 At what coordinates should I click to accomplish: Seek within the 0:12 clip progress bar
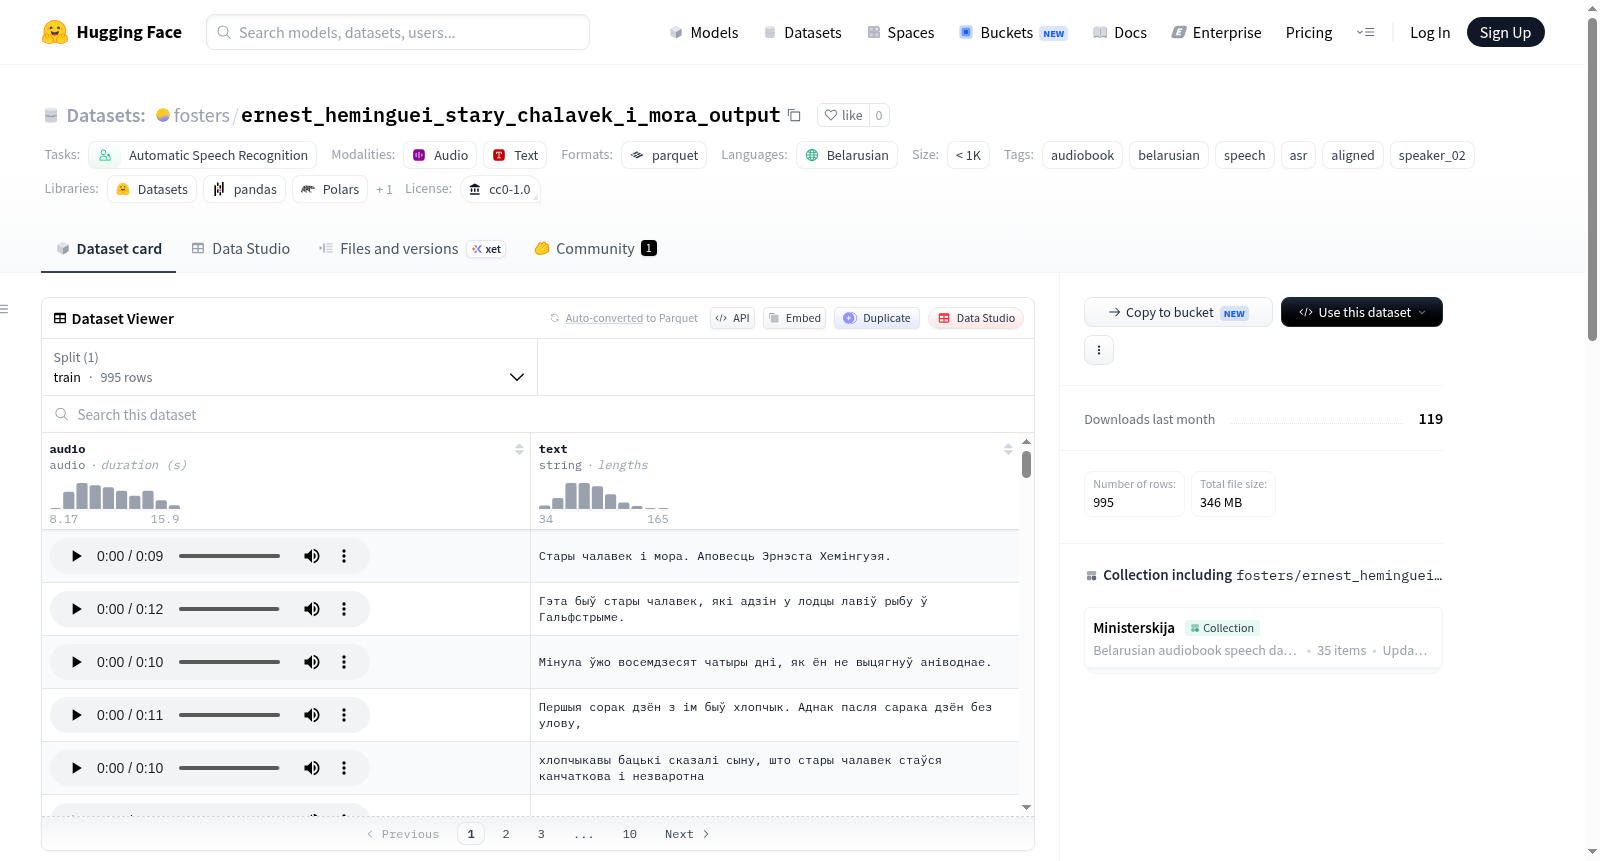tap(229, 609)
